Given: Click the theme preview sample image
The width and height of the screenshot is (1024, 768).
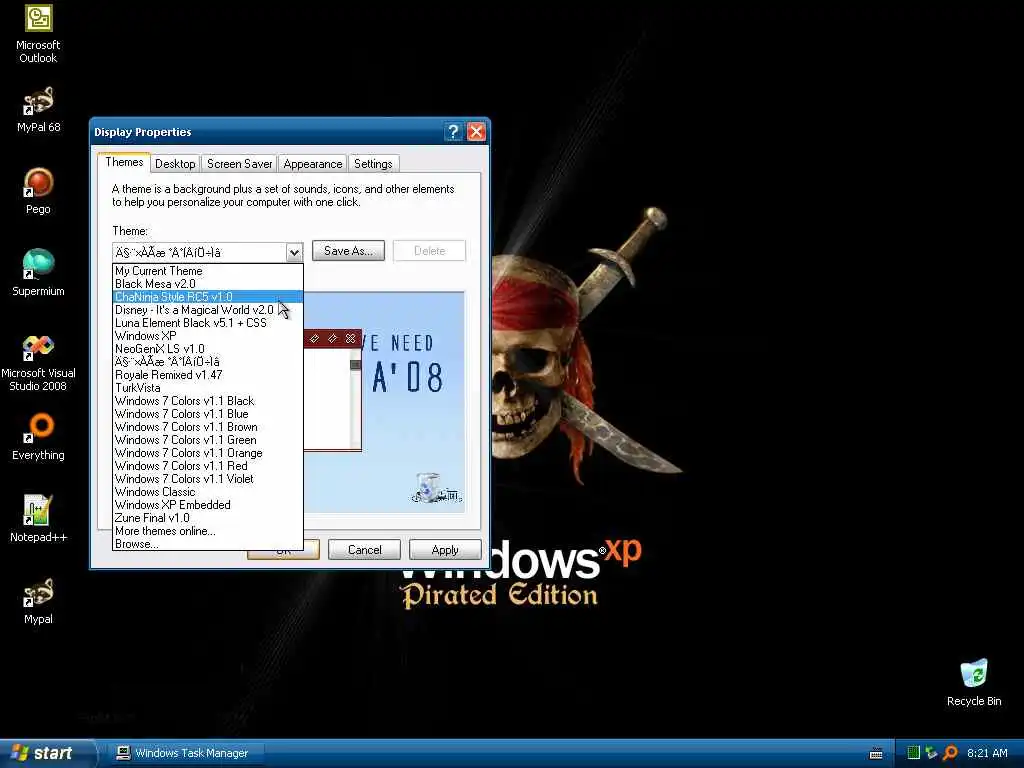Looking at the screenshot, I should tap(385, 402).
